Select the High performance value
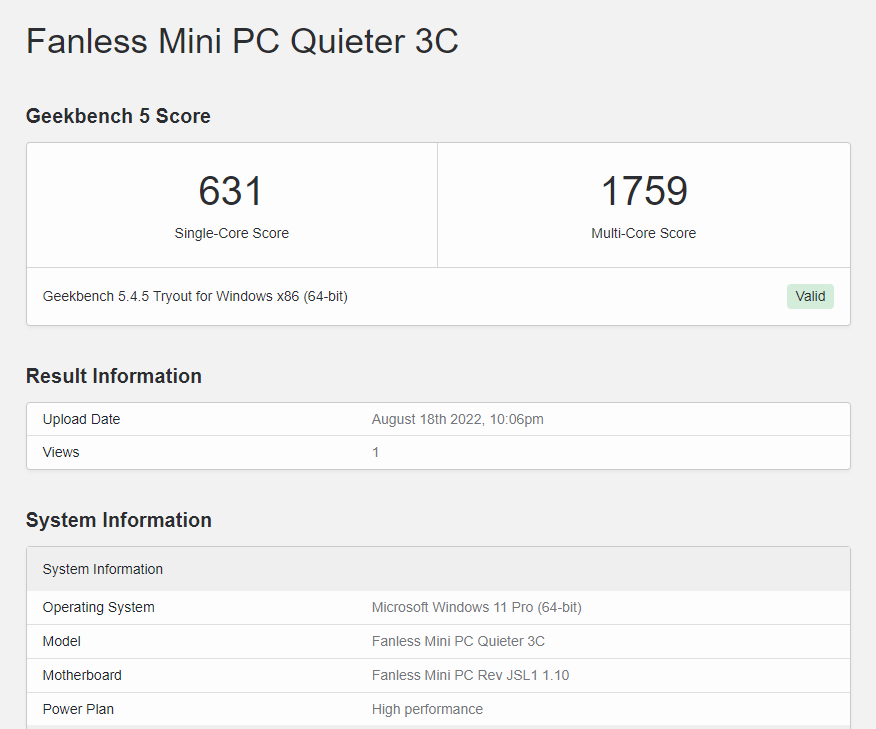This screenshot has height=729, width=876. tap(427, 709)
